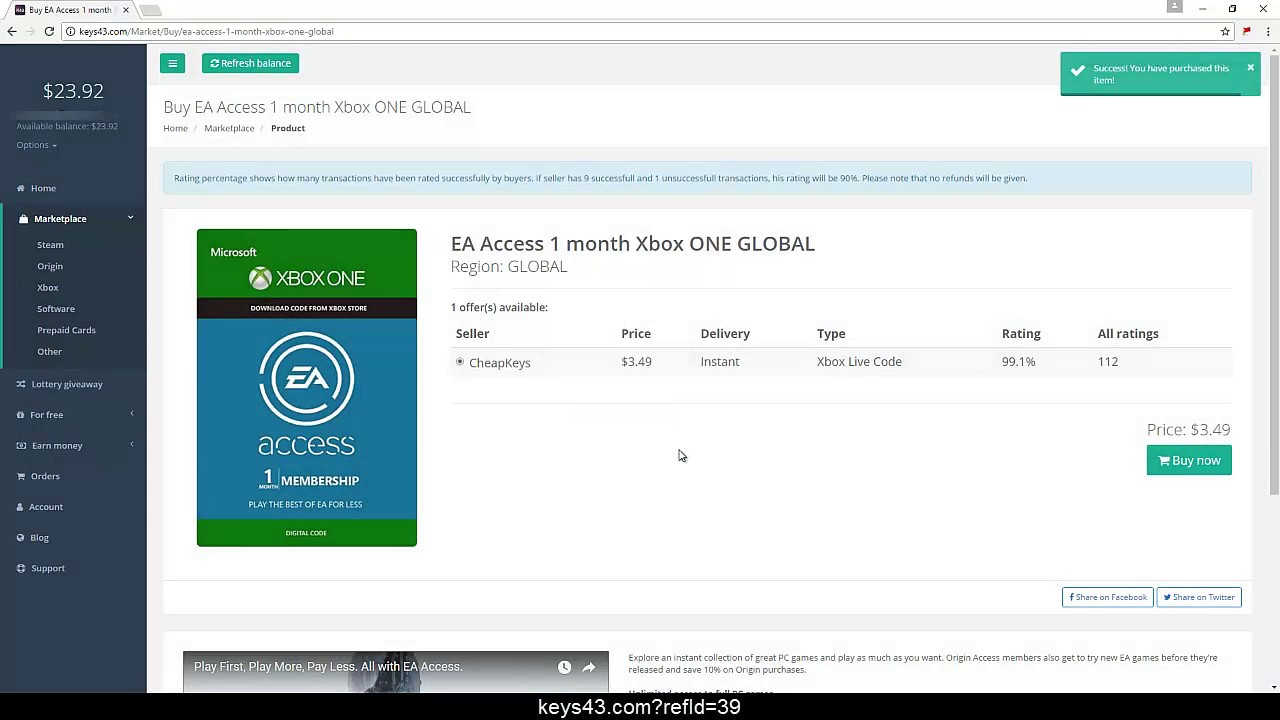Open the Steam marketplace category
This screenshot has width=1280, height=720.
(x=50, y=245)
